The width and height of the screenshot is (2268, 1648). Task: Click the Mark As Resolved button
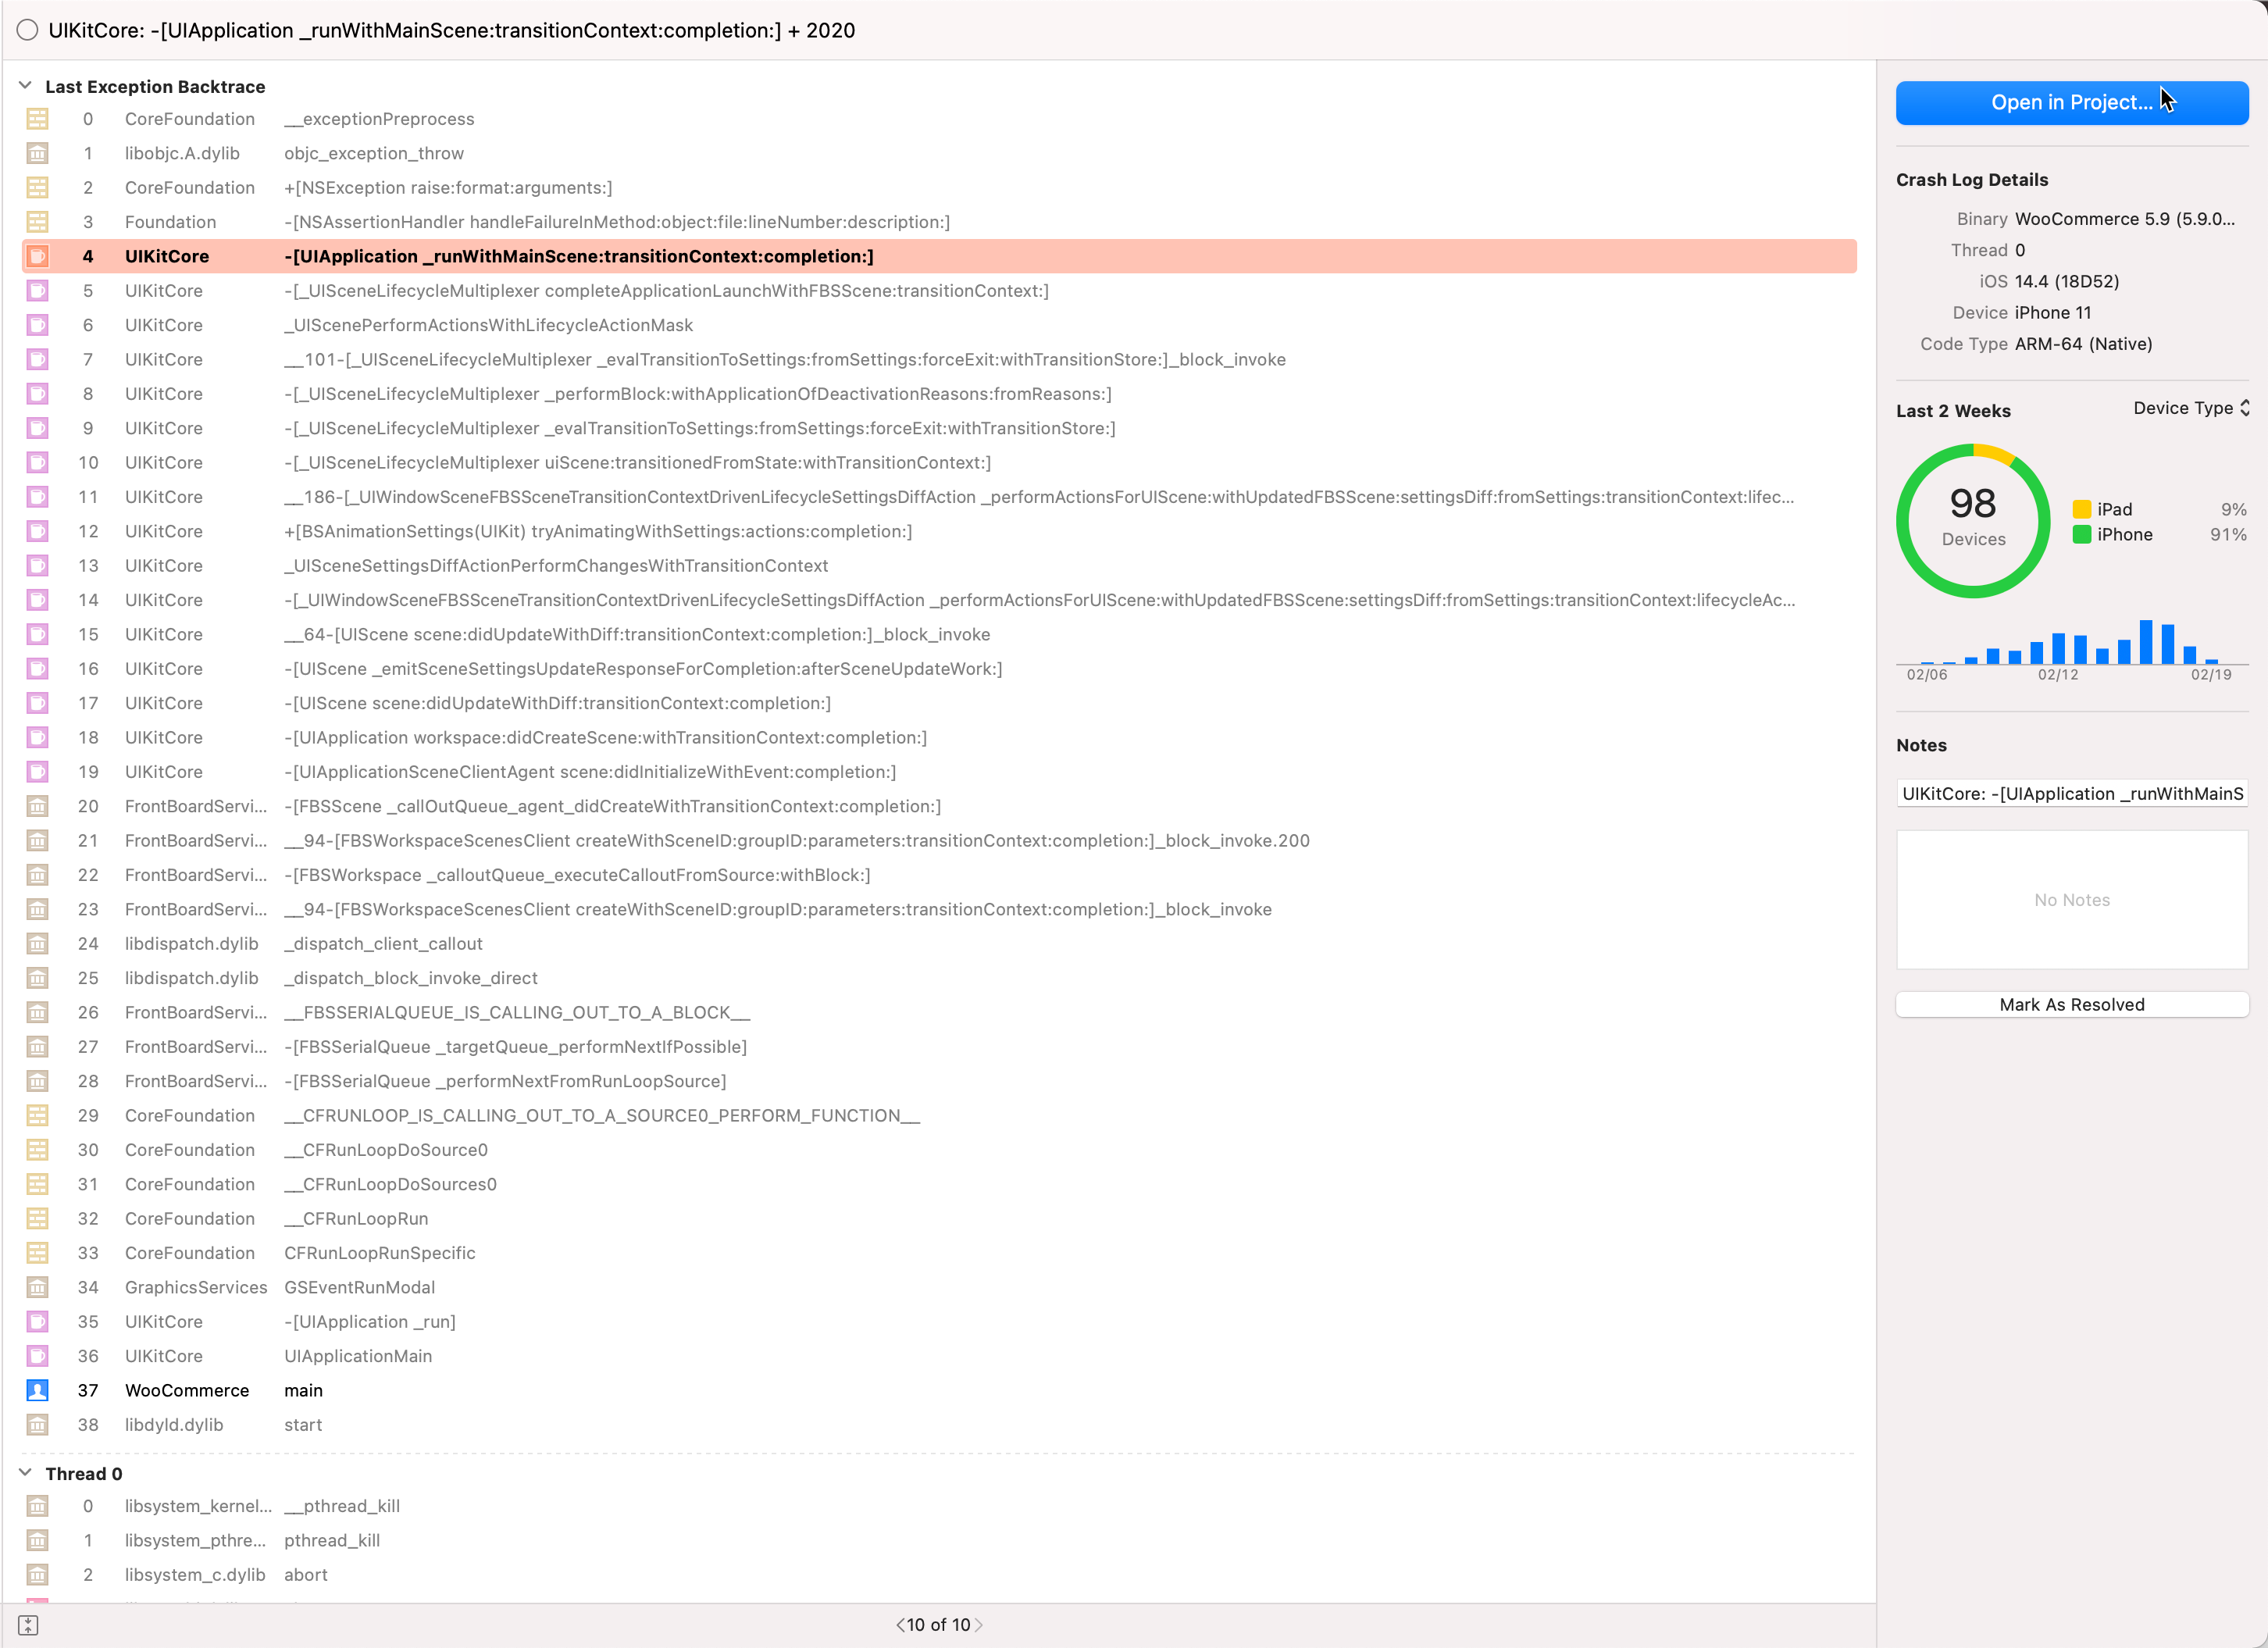click(2071, 1004)
